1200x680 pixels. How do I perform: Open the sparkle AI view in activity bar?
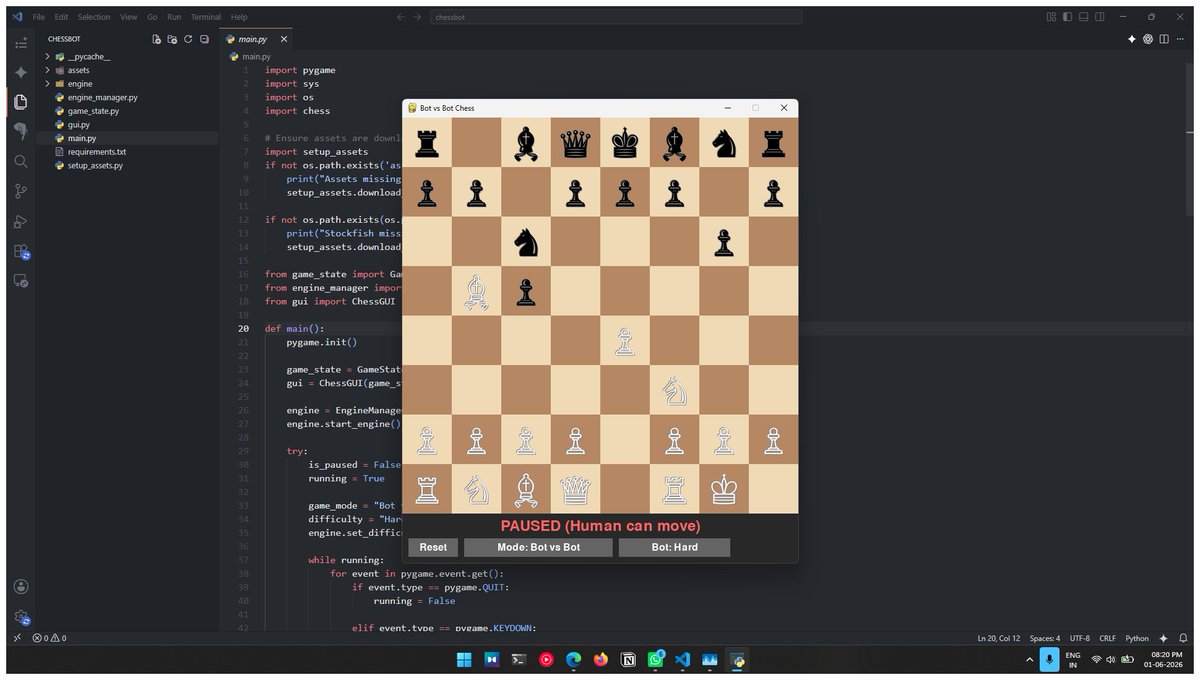tap(21, 73)
